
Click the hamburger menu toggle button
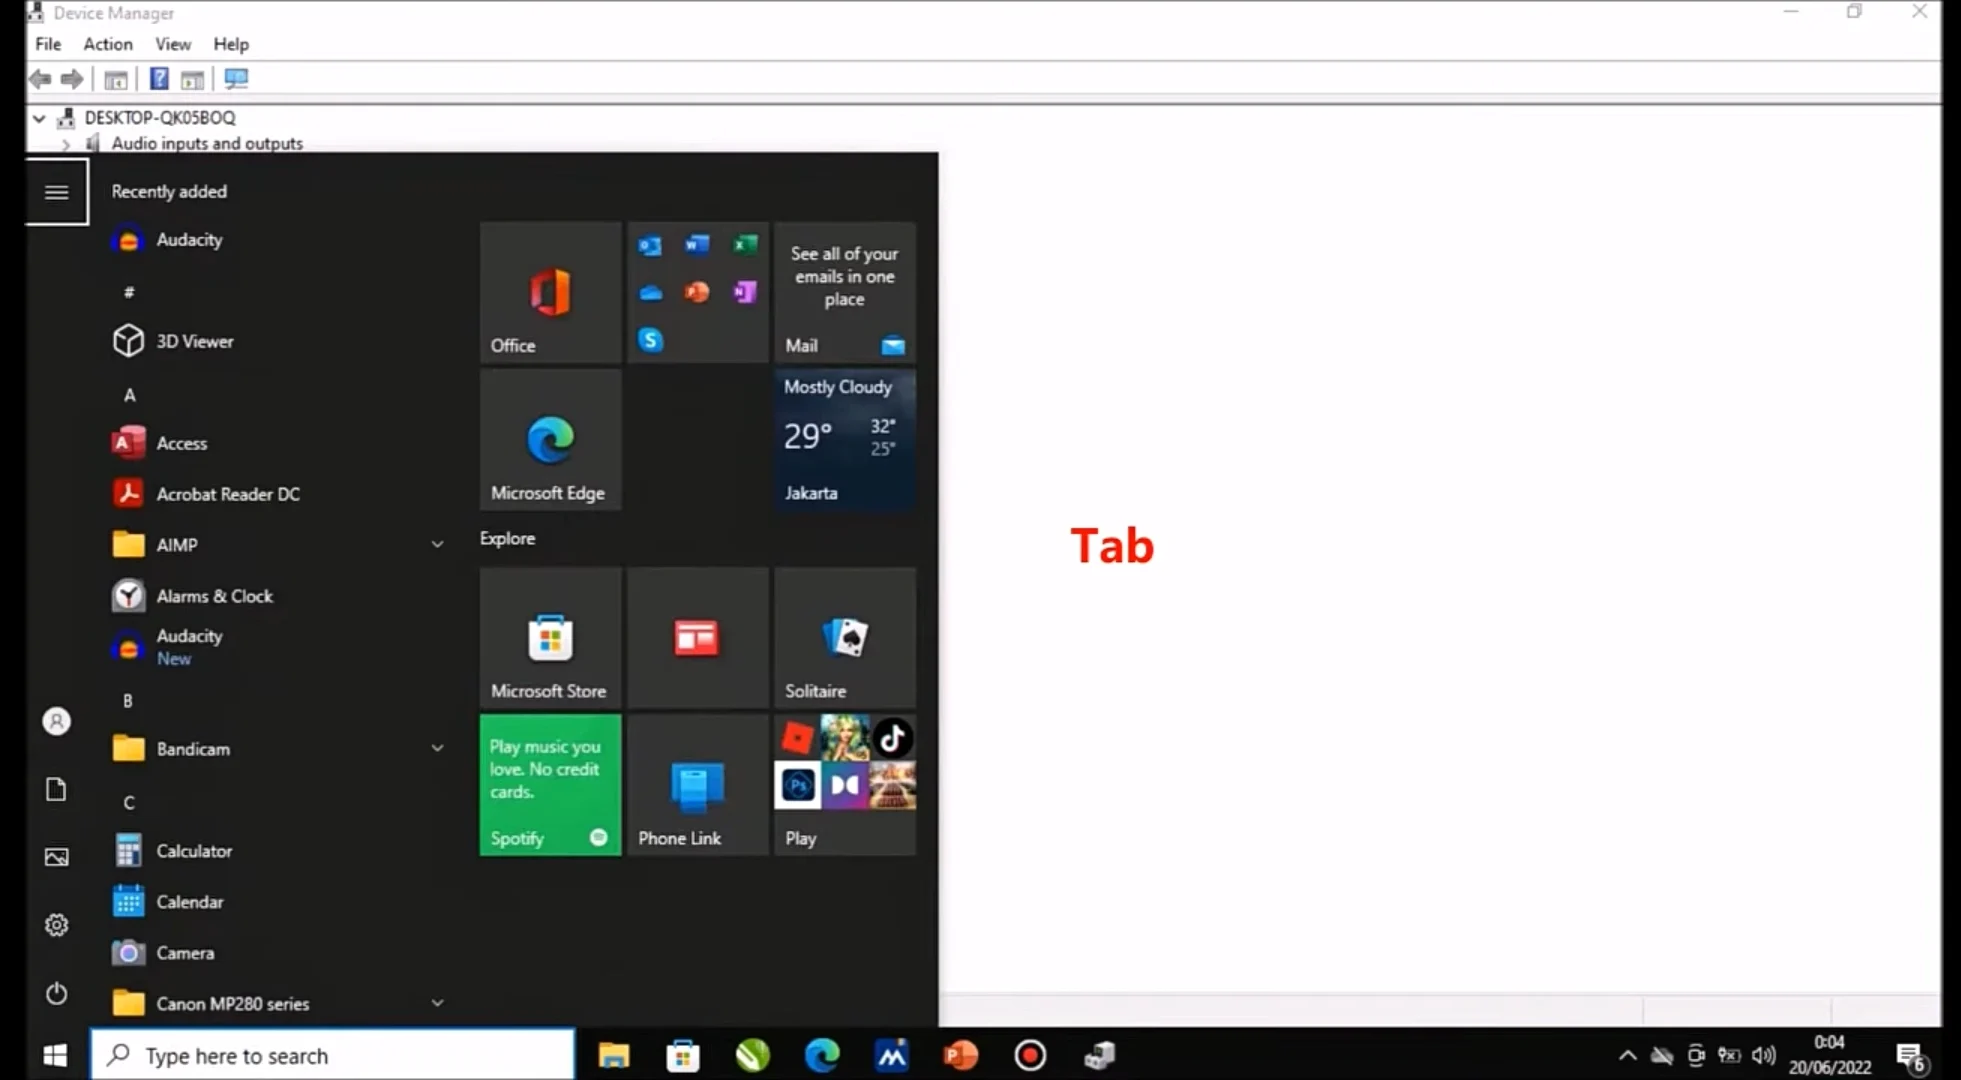click(56, 192)
